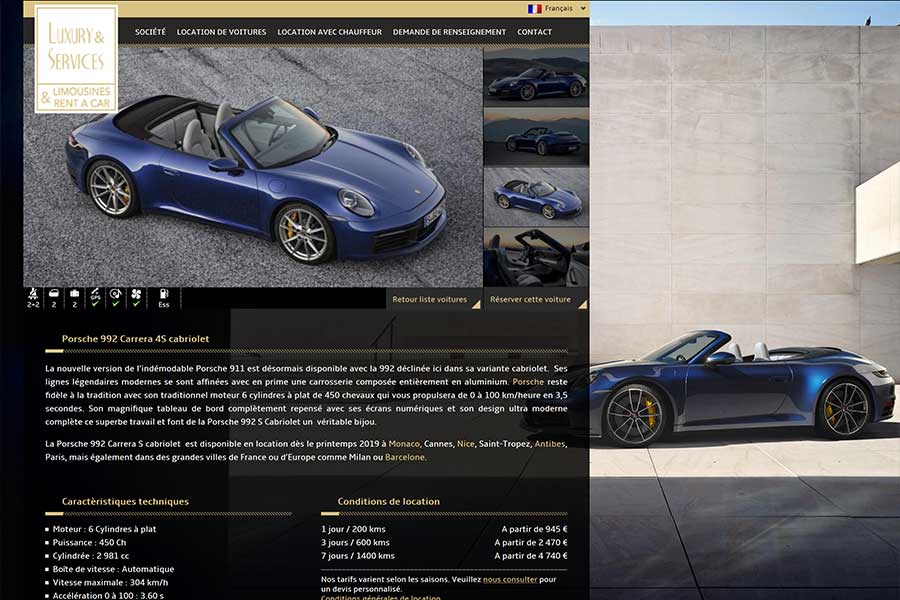
Task: Click the seats icon showing 2+2
Action: (33, 298)
